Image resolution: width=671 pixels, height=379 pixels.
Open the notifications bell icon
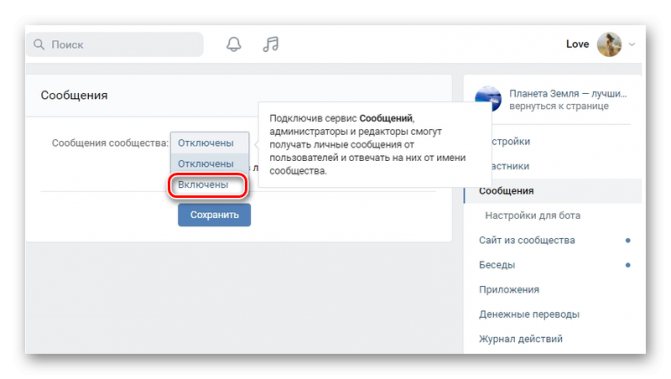pyautogui.click(x=234, y=44)
